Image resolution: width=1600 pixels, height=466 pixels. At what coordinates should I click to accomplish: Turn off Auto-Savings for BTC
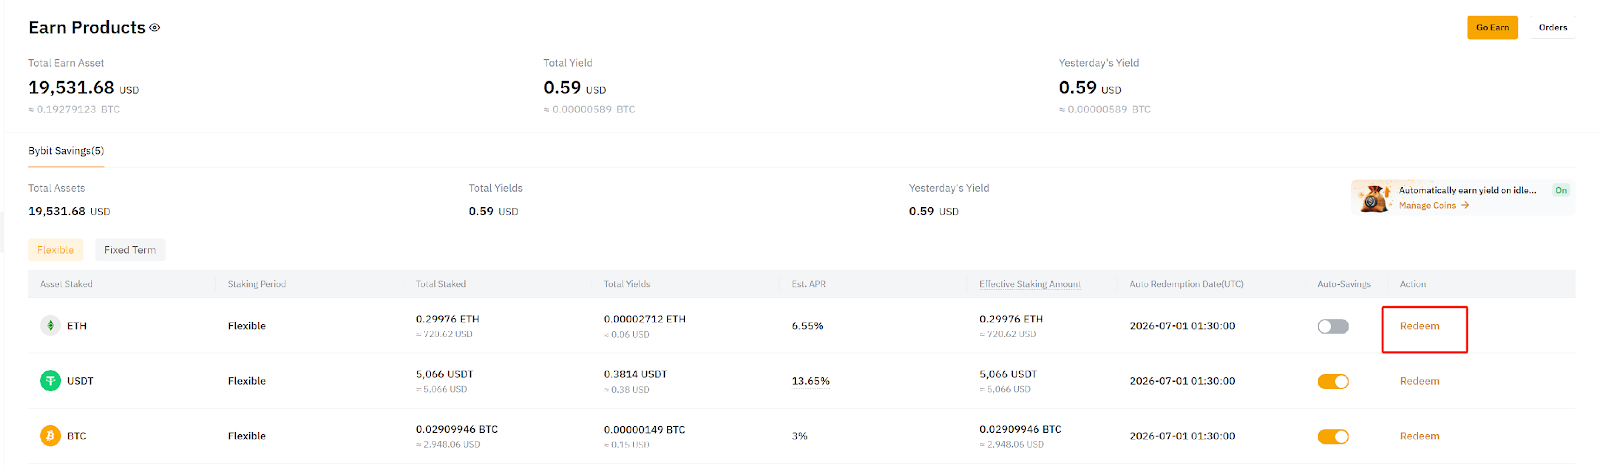(1333, 436)
